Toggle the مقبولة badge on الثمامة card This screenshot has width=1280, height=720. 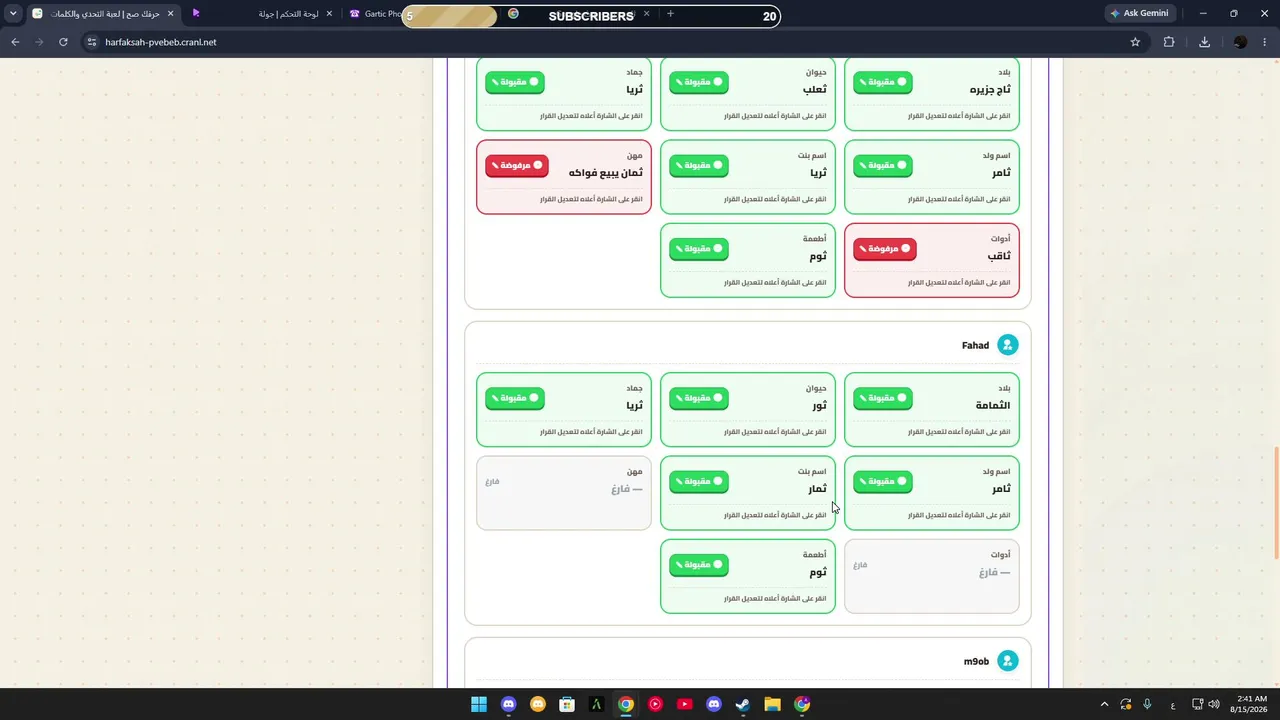(x=883, y=398)
